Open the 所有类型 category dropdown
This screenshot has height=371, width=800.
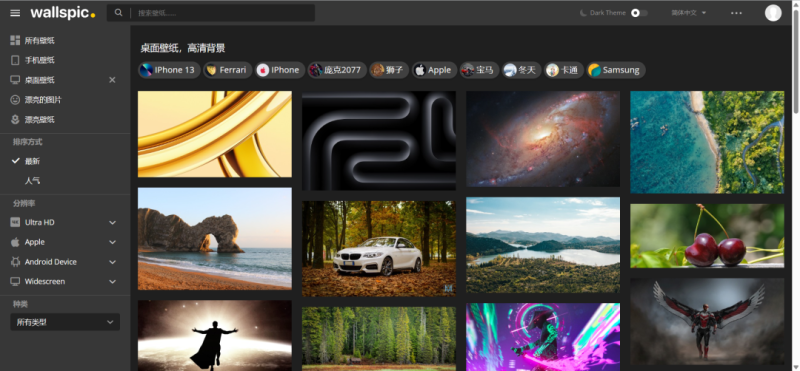[x=65, y=322]
